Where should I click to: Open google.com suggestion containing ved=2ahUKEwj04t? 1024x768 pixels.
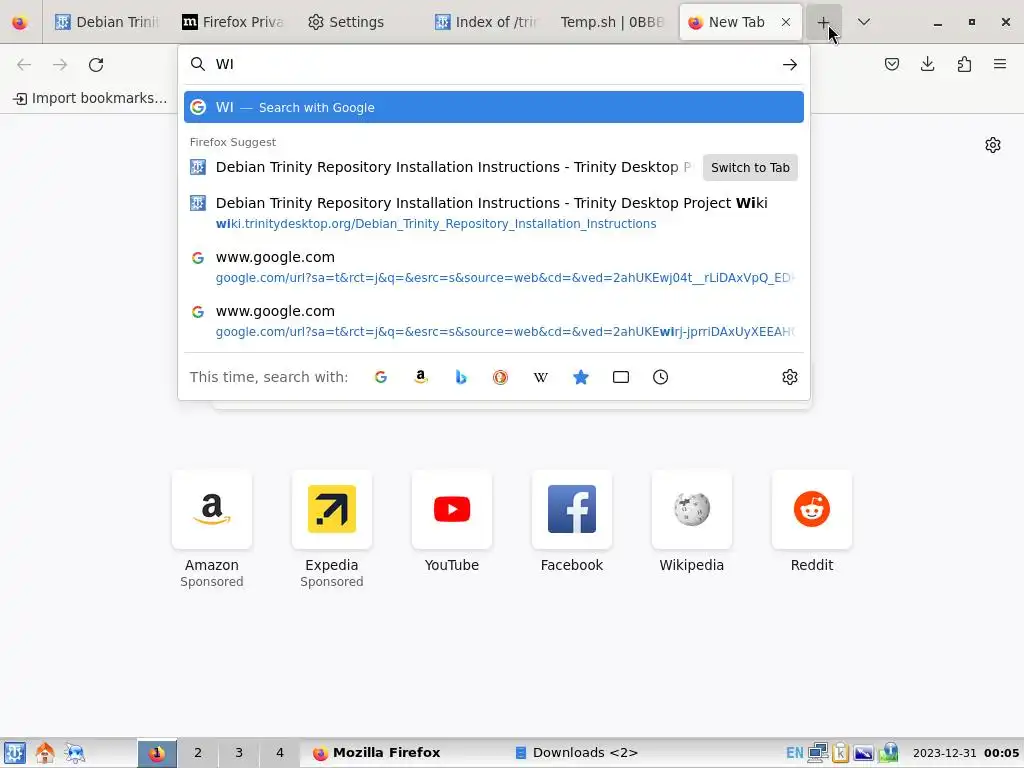coord(494,267)
